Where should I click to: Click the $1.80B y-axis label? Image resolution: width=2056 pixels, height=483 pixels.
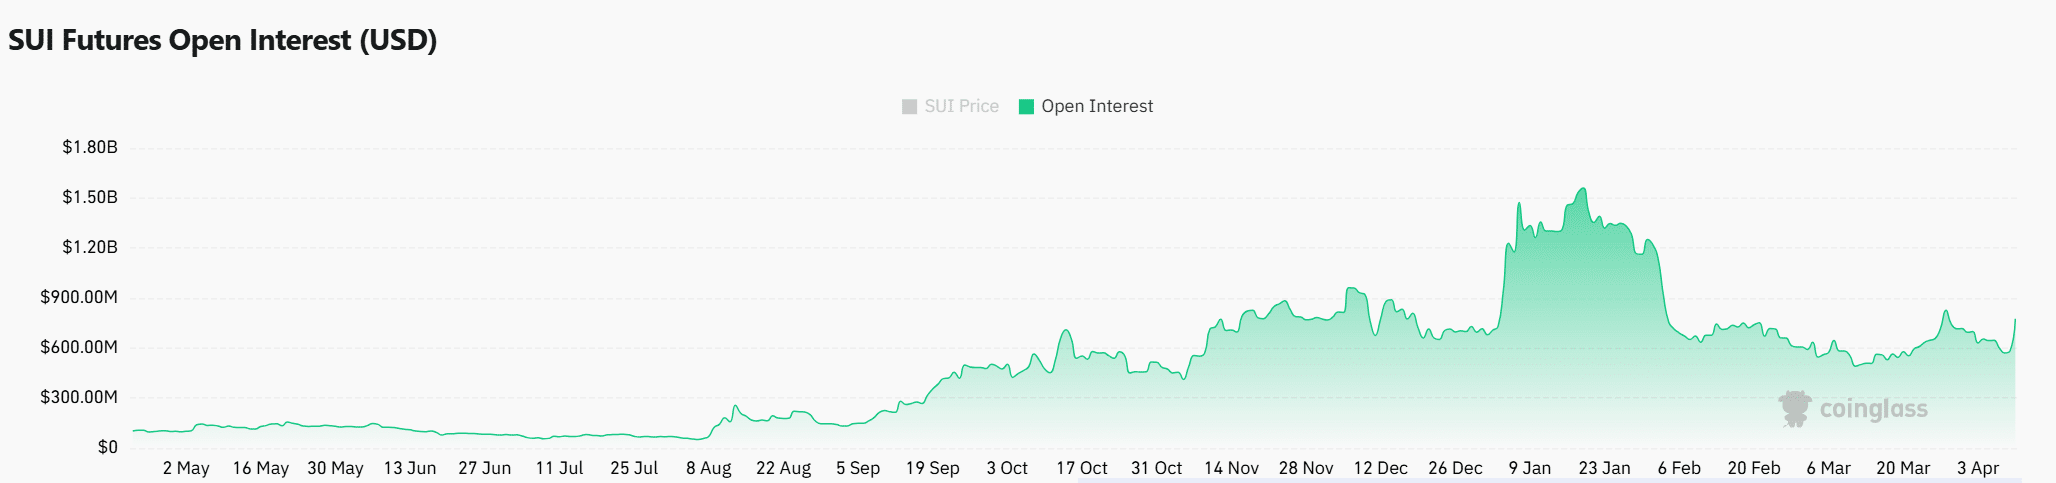[x=90, y=147]
